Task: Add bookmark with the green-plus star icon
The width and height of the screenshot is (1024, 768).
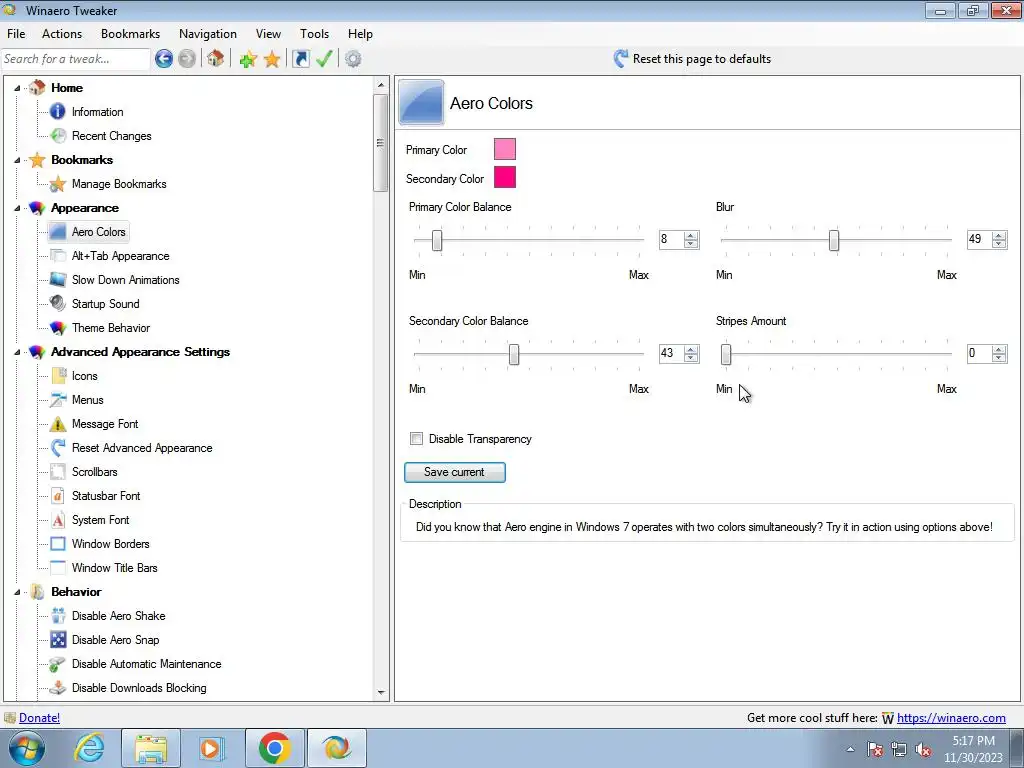Action: coord(248,59)
